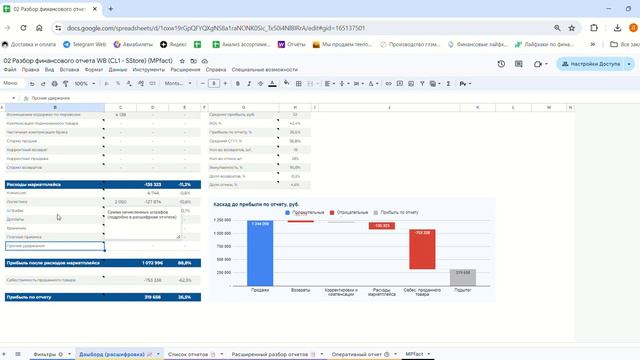Open the cell fill color bucket icon
Viewport: 640px width, 360px height.
[287, 84]
